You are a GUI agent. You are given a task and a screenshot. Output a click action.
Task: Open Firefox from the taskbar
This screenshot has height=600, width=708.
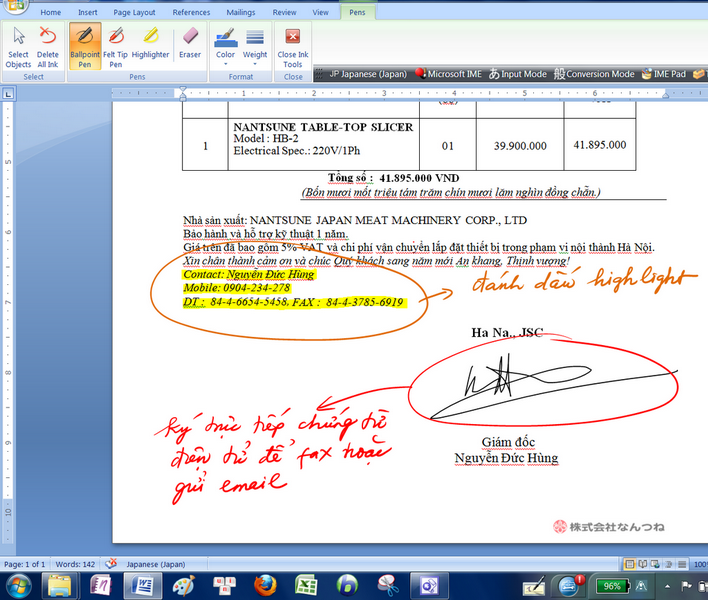click(264, 585)
